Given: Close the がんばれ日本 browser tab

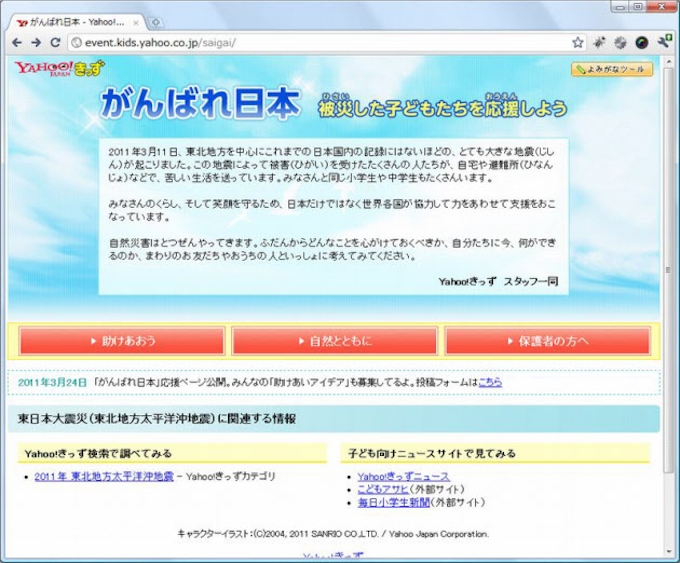Looking at the screenshot, I should point(137,22).
